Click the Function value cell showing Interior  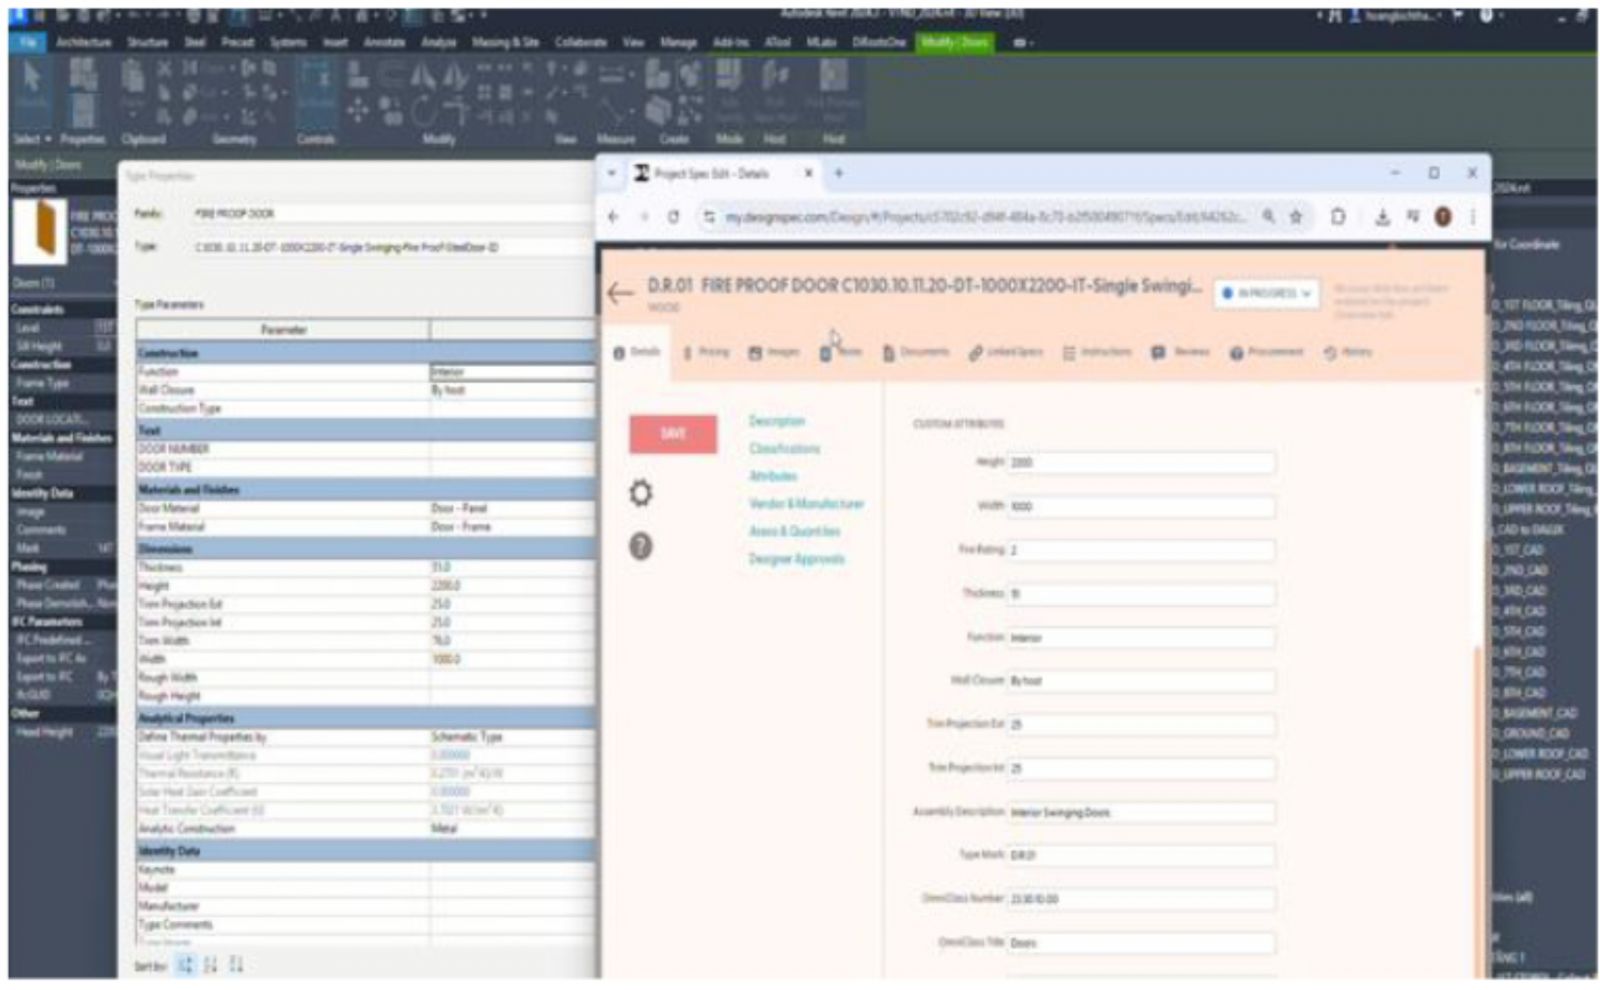point(510,372)
